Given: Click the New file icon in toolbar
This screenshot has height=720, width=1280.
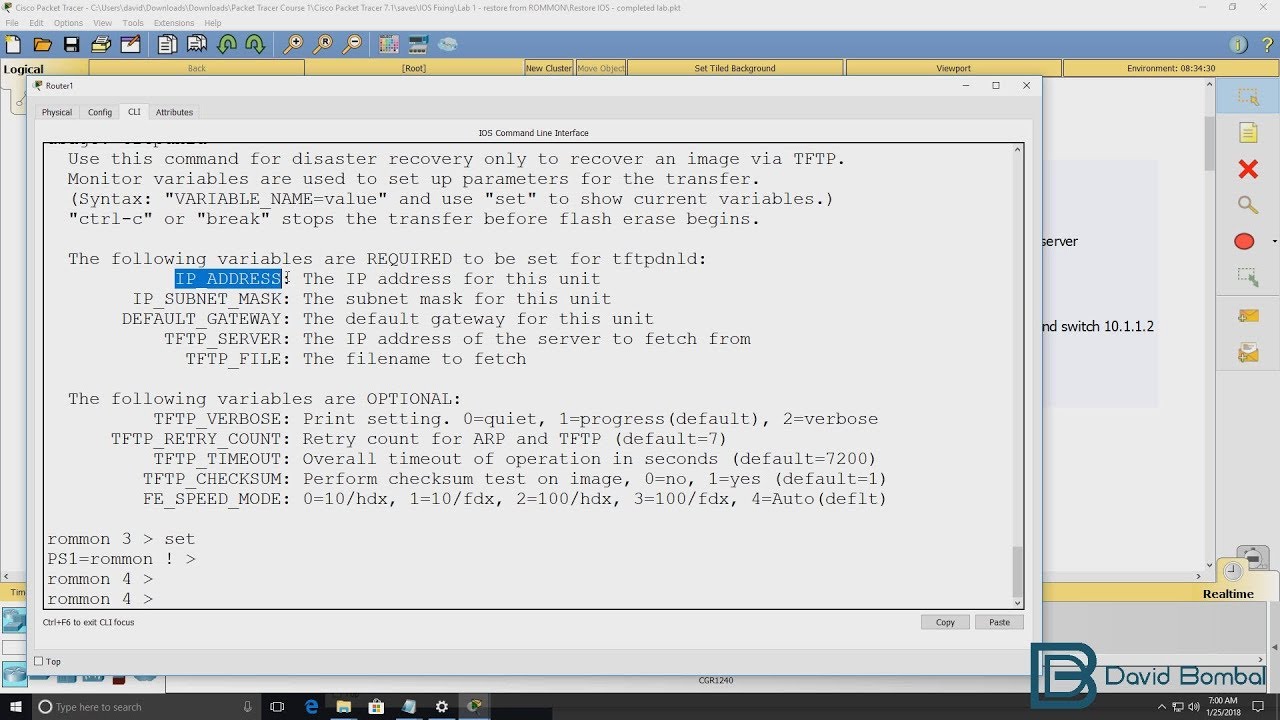Looking at the screenshot, I should point(13,44).
